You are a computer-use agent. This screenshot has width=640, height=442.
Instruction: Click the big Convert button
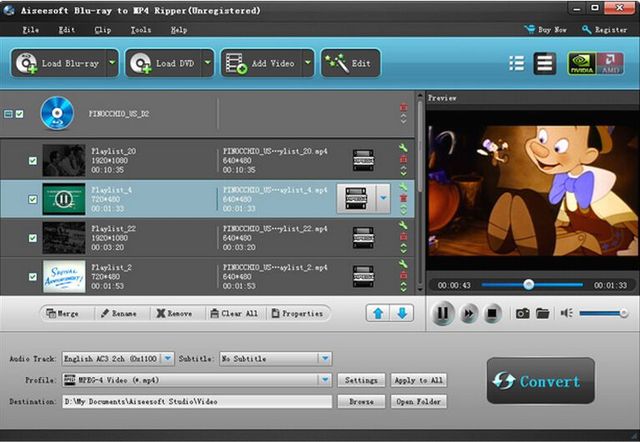point(540,381)
